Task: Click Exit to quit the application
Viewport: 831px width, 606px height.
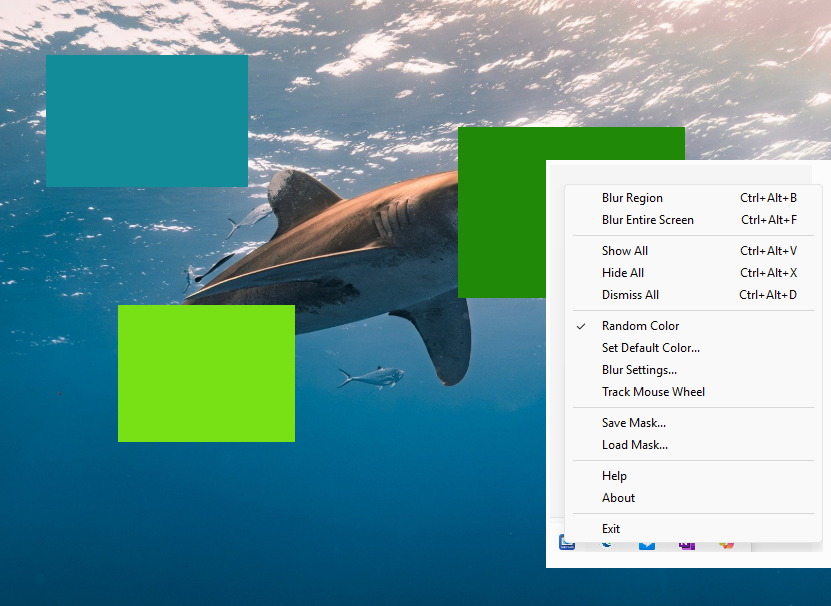Action: click(611, 528)
